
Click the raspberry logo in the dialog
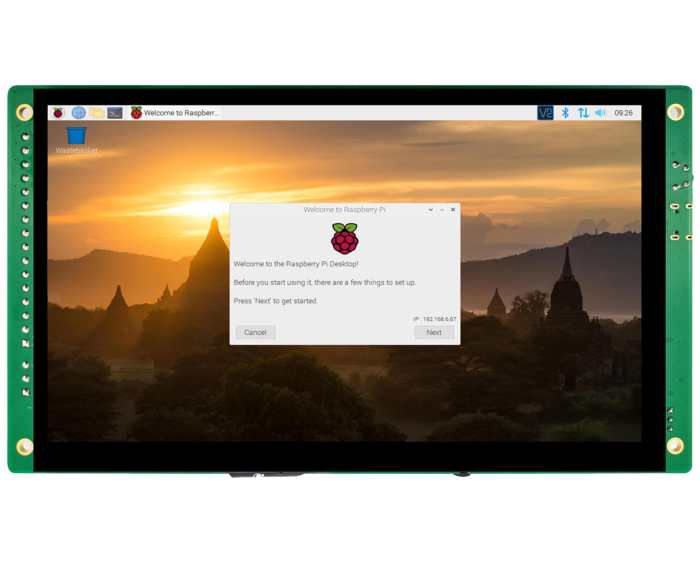coord(345,238)
